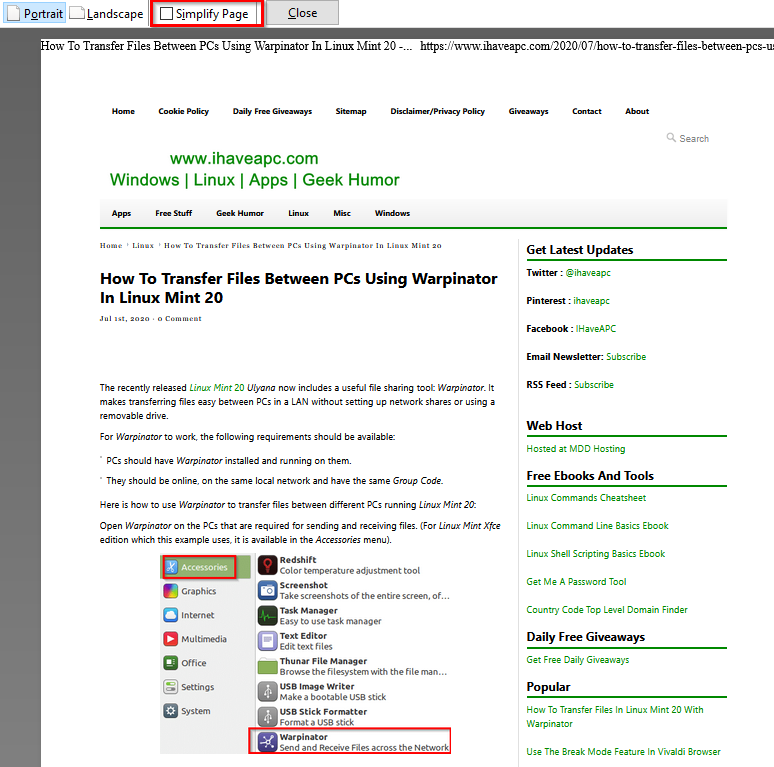Click the Get Latest Updates heading
This screenshot has width=774, height=767.
click(x=580, y=250)
